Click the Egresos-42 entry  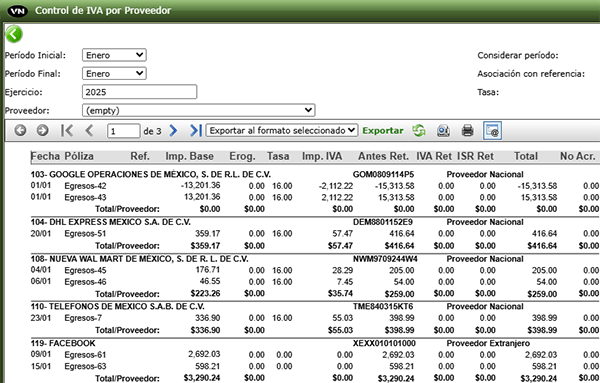click(x=85, y=186)
